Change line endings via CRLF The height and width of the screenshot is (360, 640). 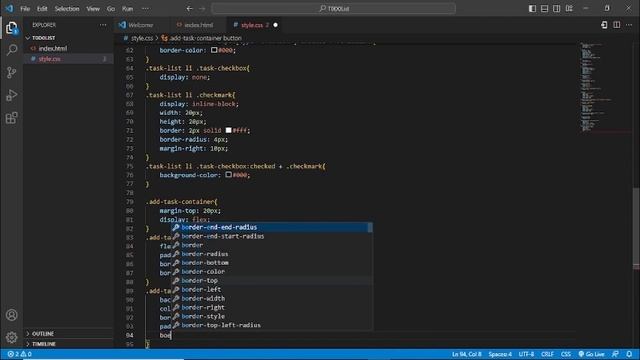click(x=547, y=354)
